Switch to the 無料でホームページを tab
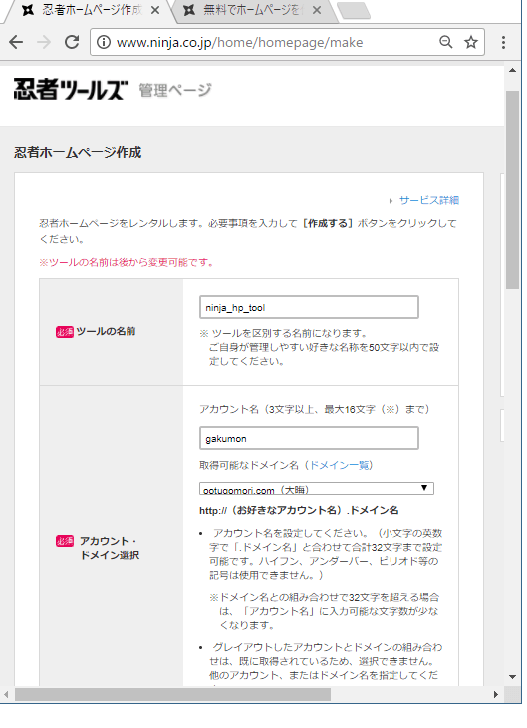527x728 pixels. point(253,10)
